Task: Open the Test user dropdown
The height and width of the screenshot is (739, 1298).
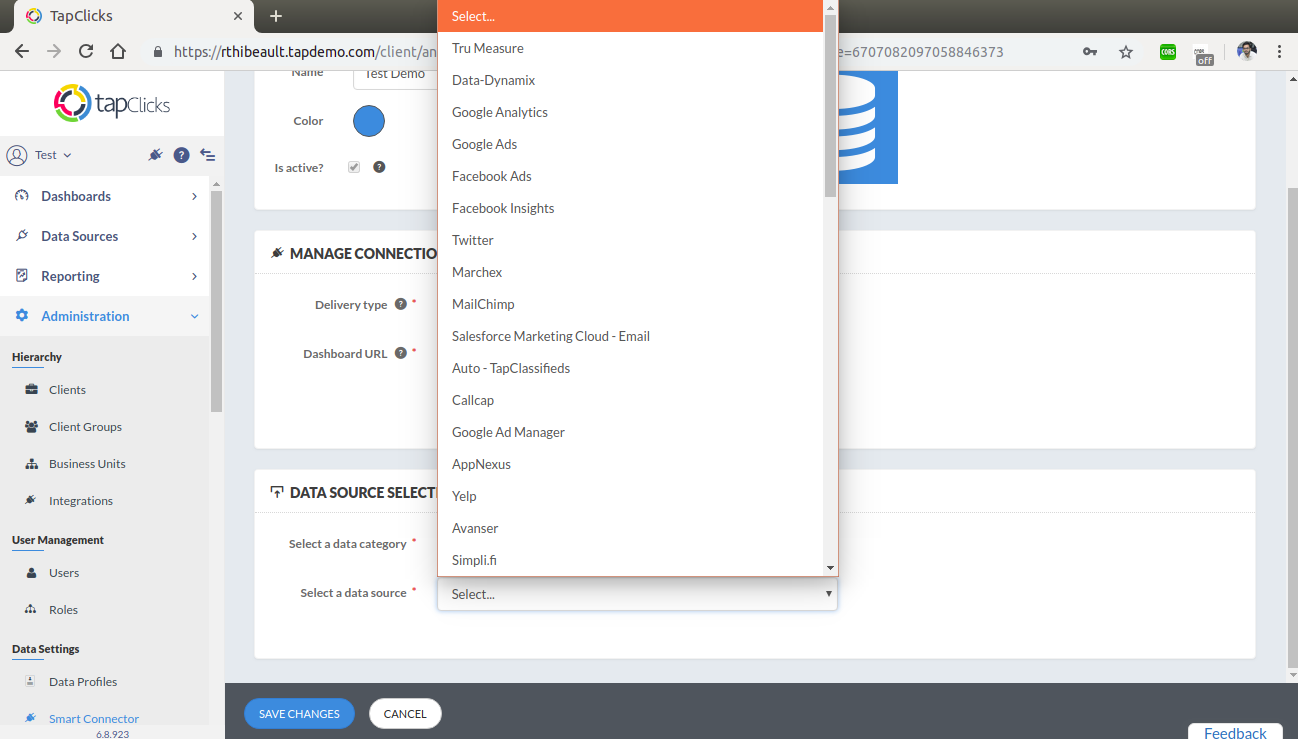Action: pos(53,155)
